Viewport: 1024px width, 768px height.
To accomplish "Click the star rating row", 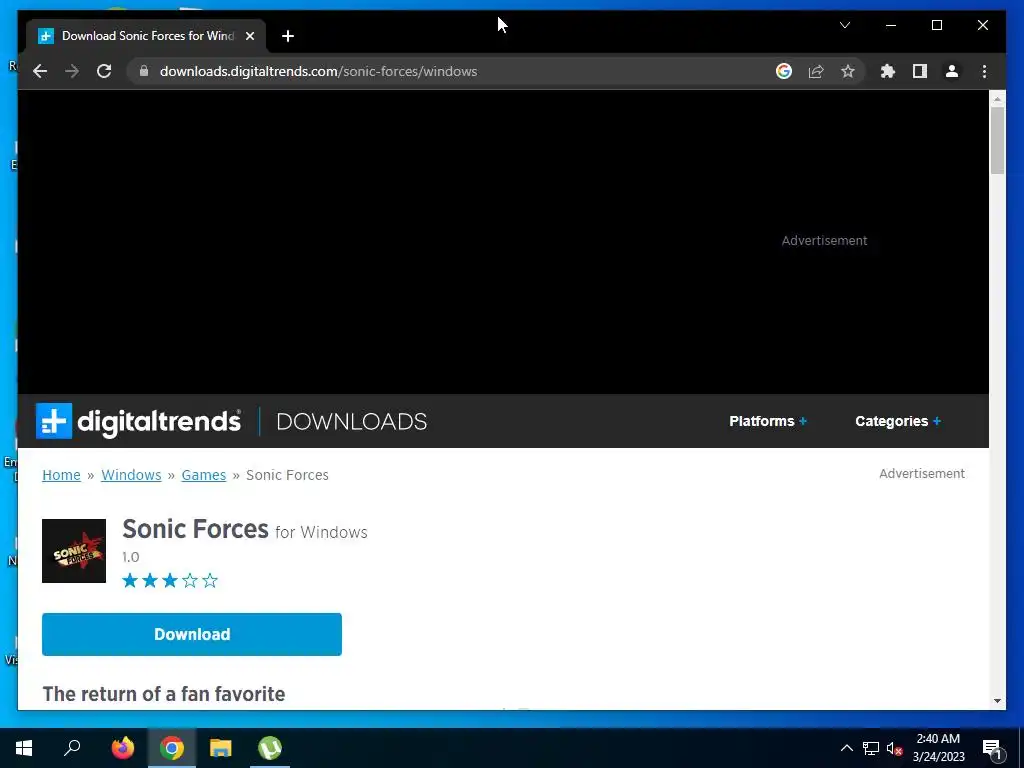I will coord(170,581).
